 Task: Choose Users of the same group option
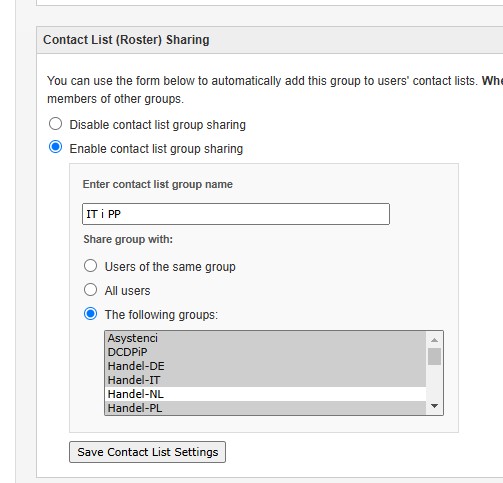point(90,266)
